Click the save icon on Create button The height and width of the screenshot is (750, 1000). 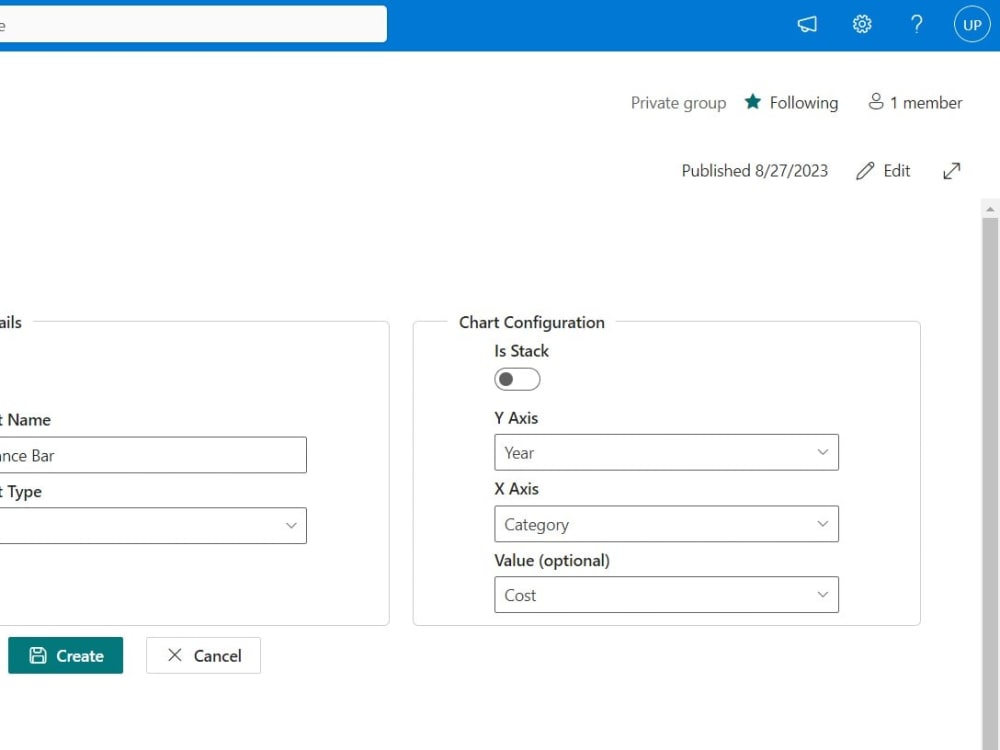[37, 655]
